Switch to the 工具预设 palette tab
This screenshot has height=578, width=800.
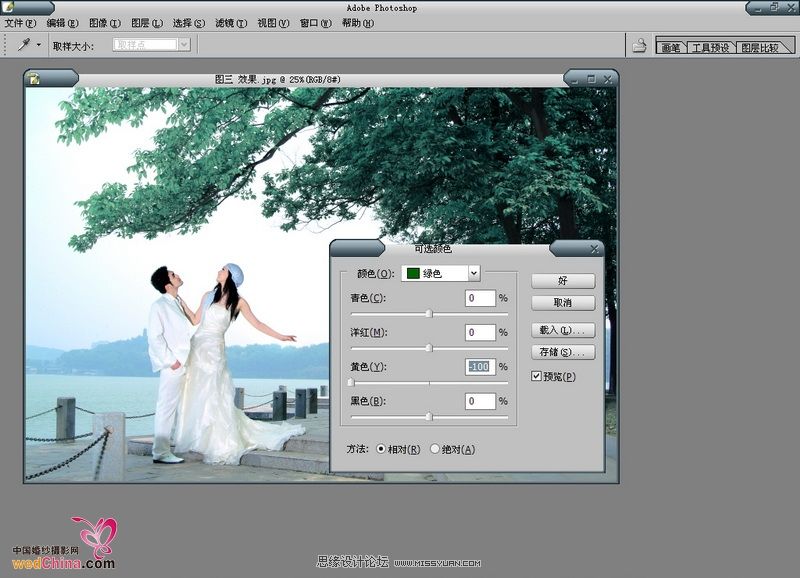pos(710,47)
